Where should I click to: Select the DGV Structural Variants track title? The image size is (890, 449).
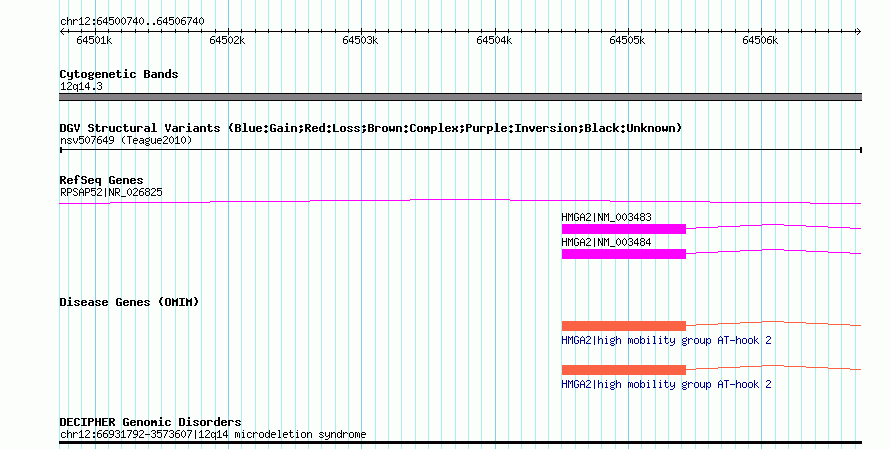click(370, 128)
